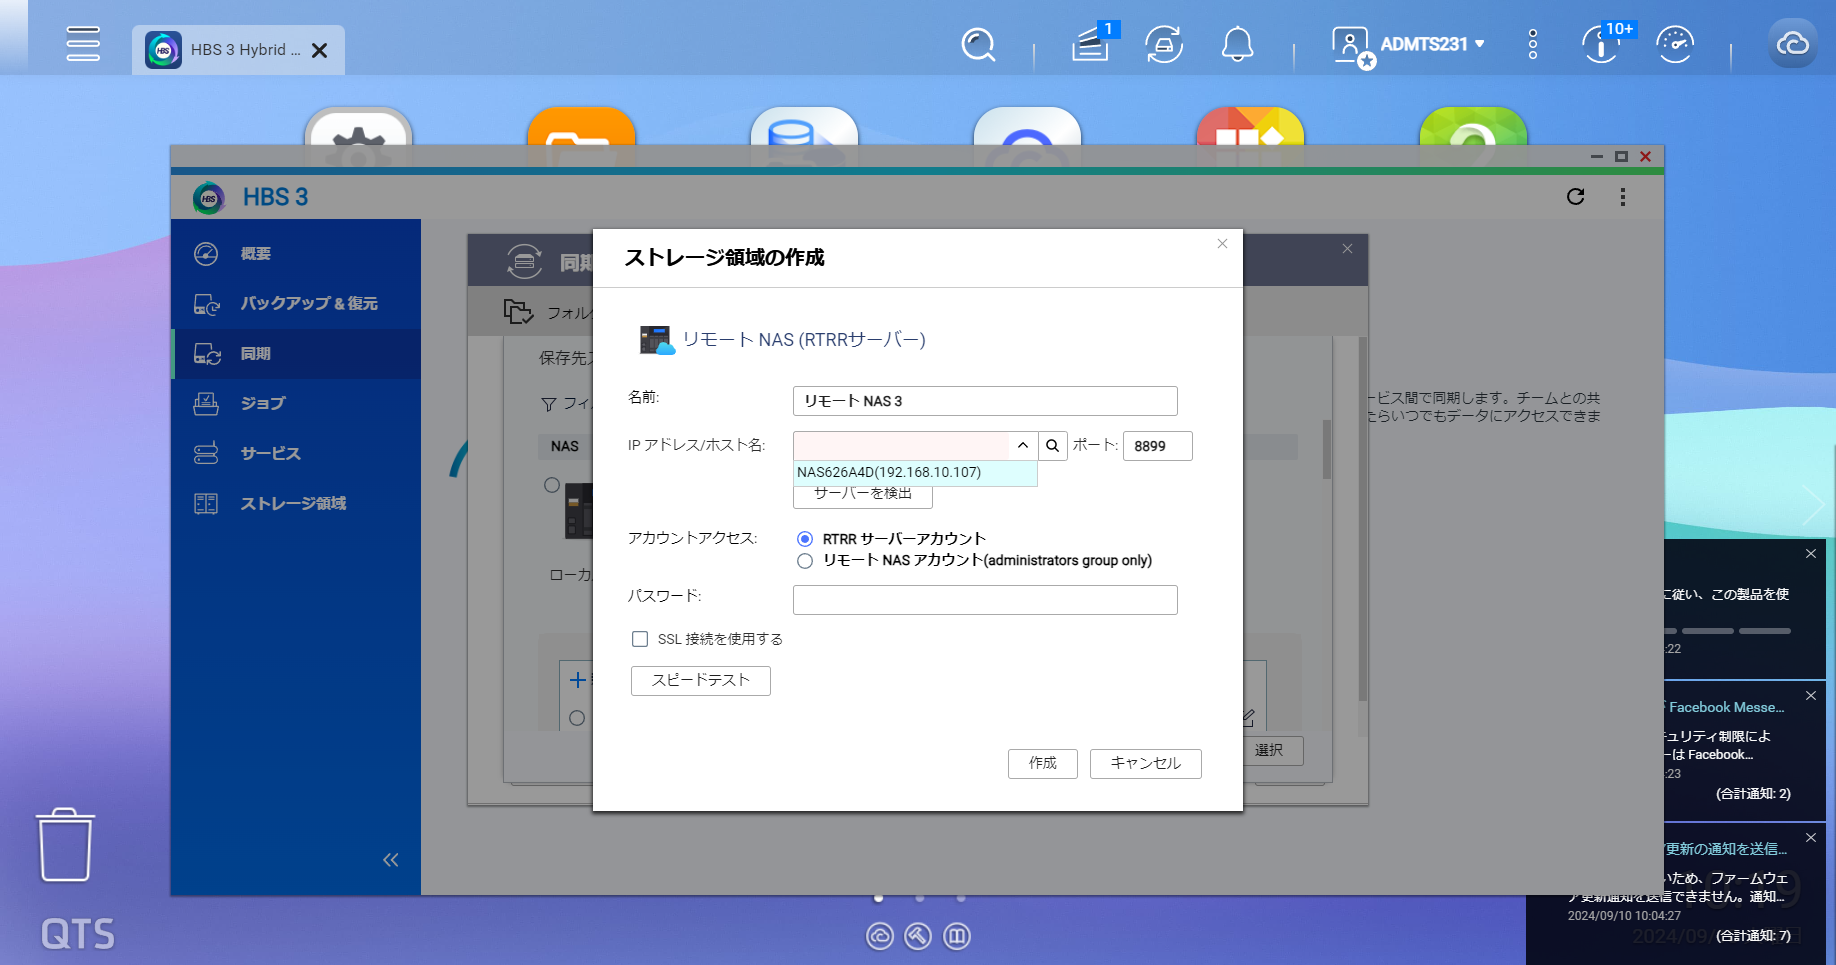Open バックアップ＆復元 in the sidebar
The height and width of the screenshot is (965, 1836).
click(x=296, y=304)
